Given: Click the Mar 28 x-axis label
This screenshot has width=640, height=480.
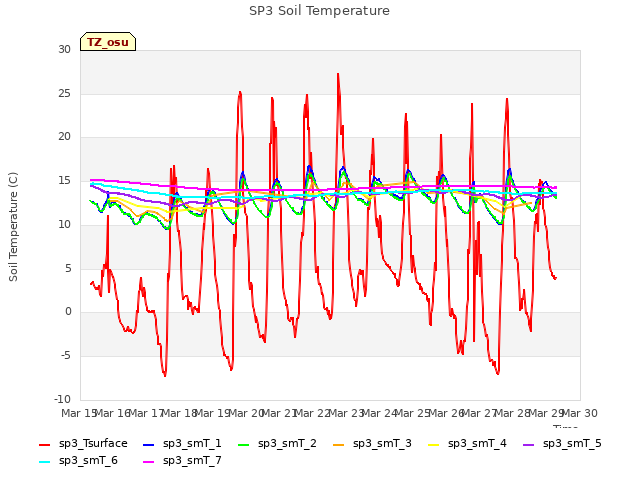Looking at the screenshot, I should tap(513, 413).
